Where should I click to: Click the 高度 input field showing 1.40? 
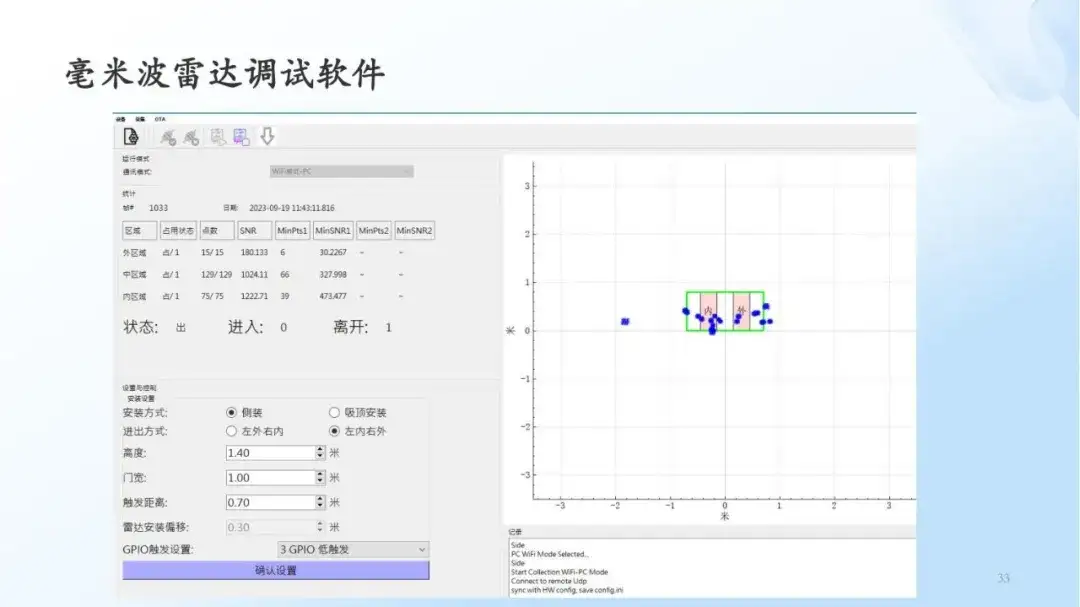(x=271, y=453)
